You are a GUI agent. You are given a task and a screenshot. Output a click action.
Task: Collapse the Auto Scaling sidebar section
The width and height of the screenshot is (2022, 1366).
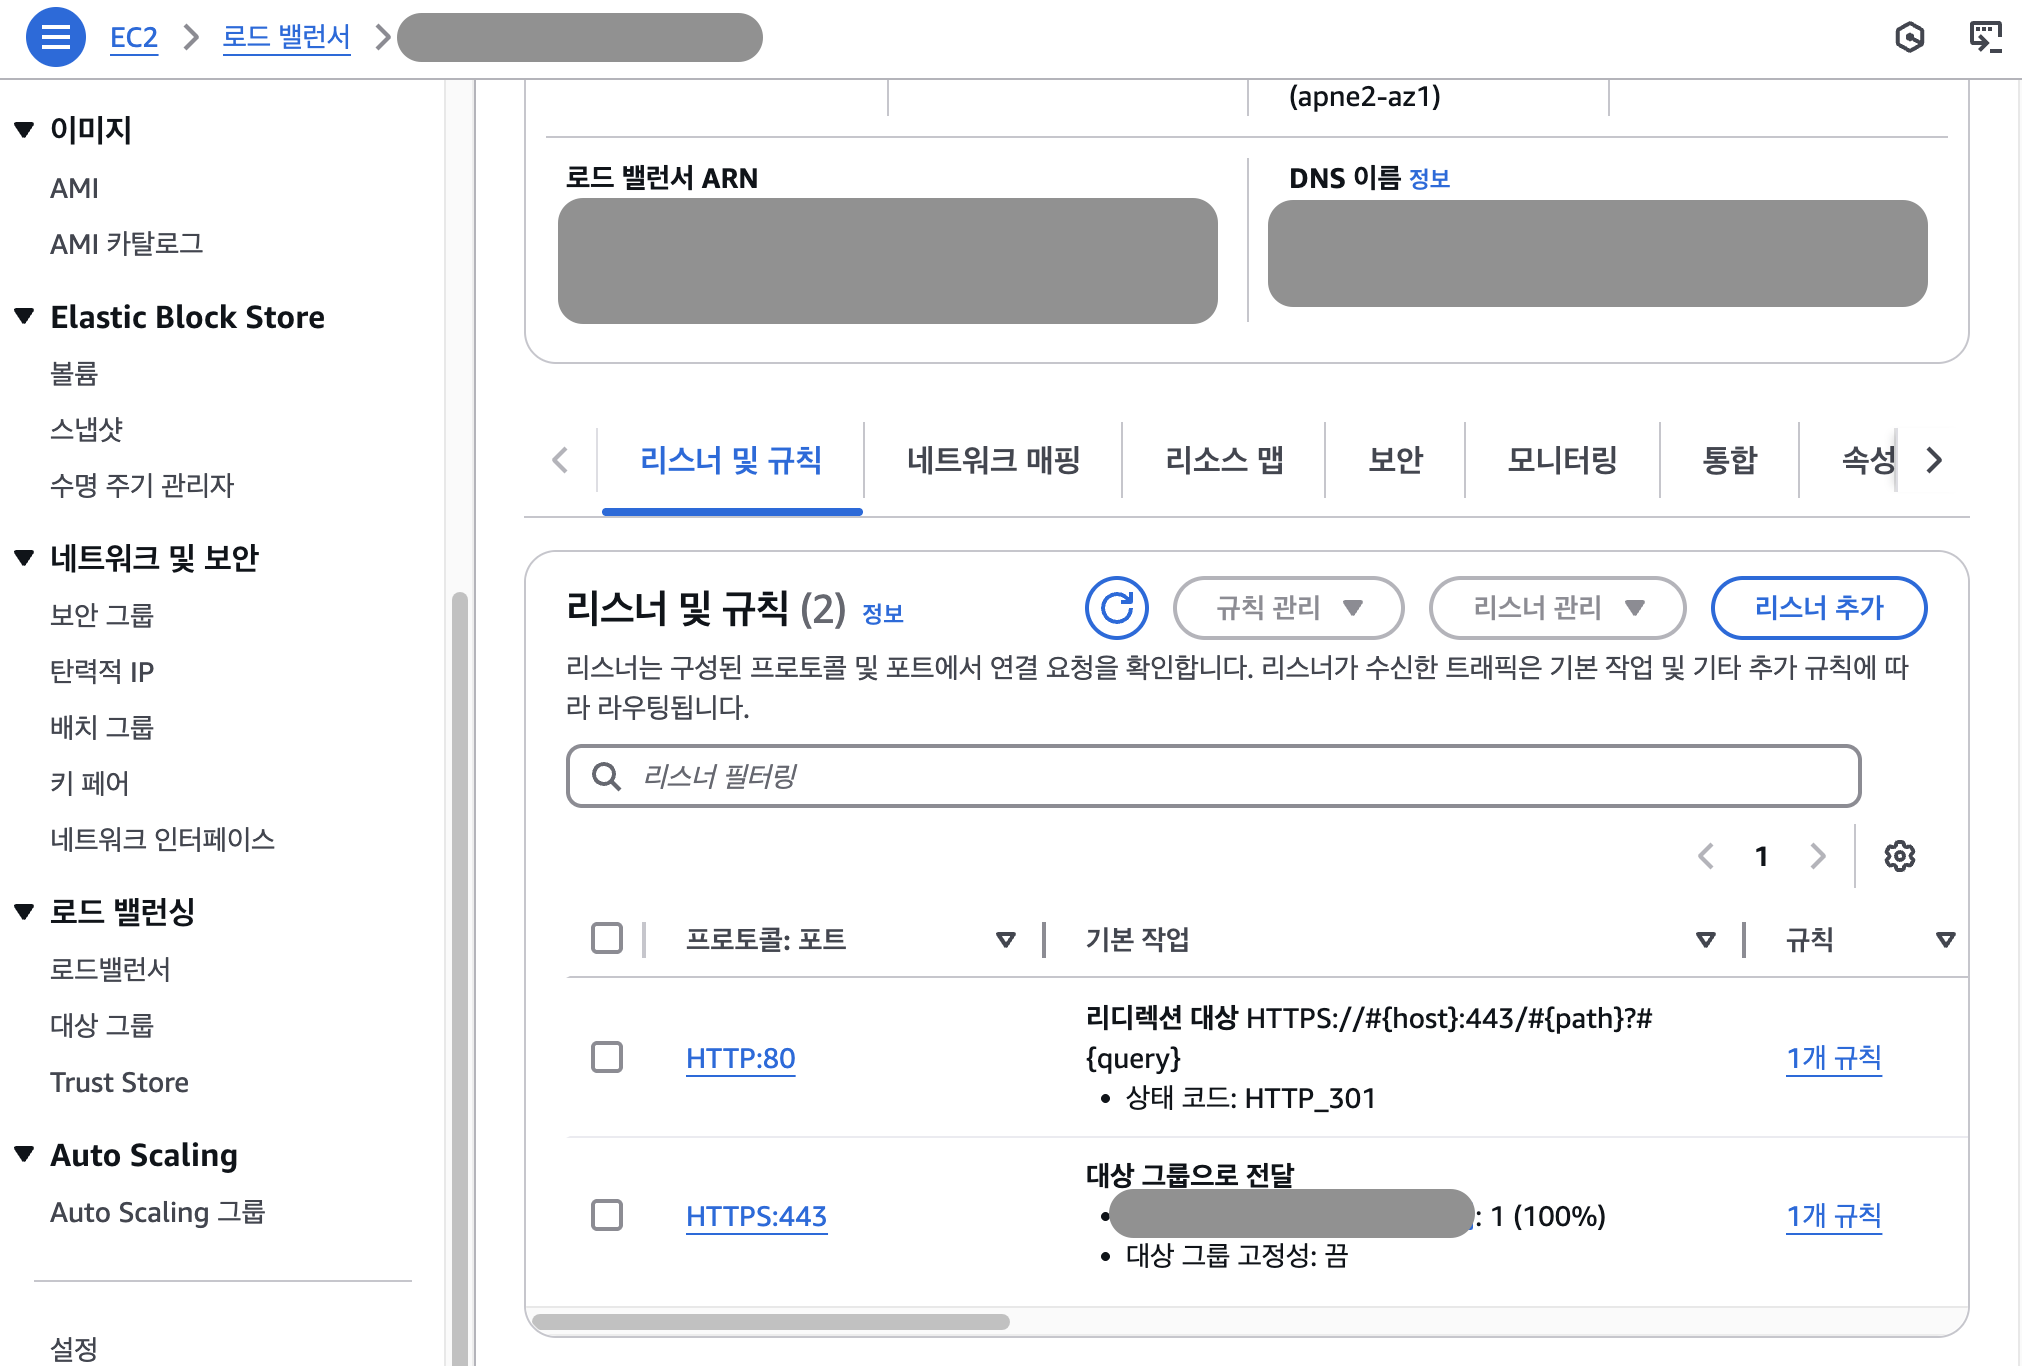point(25,1154)
